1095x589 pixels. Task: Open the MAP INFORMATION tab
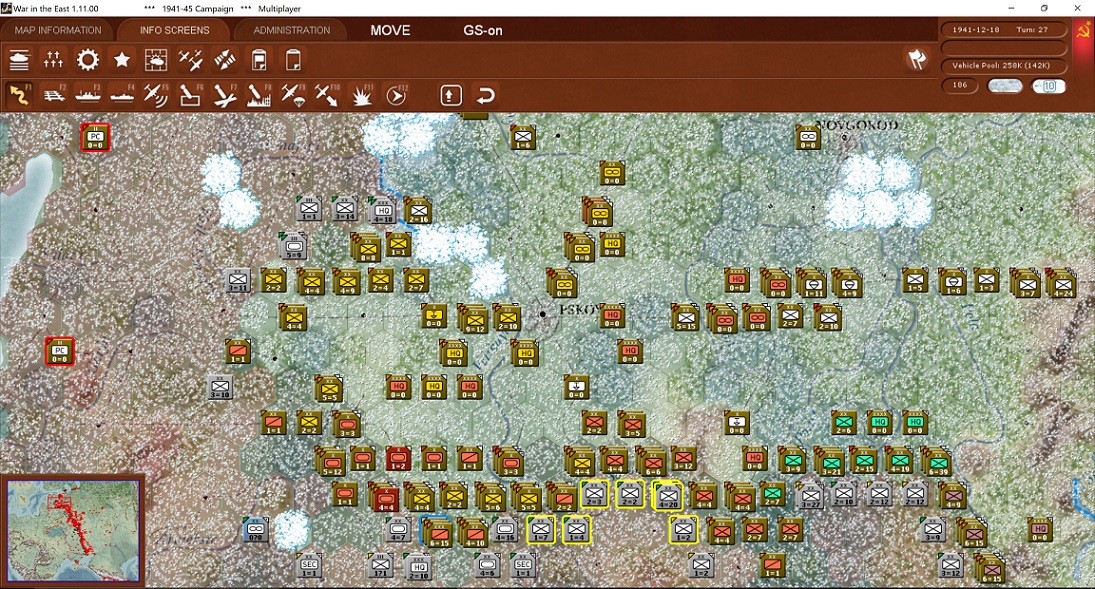click(x=58, y=30)
